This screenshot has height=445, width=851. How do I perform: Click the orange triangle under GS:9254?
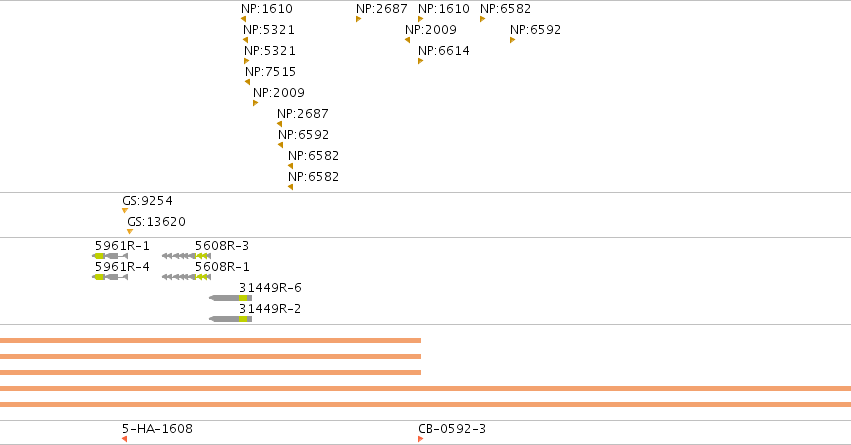125,211
